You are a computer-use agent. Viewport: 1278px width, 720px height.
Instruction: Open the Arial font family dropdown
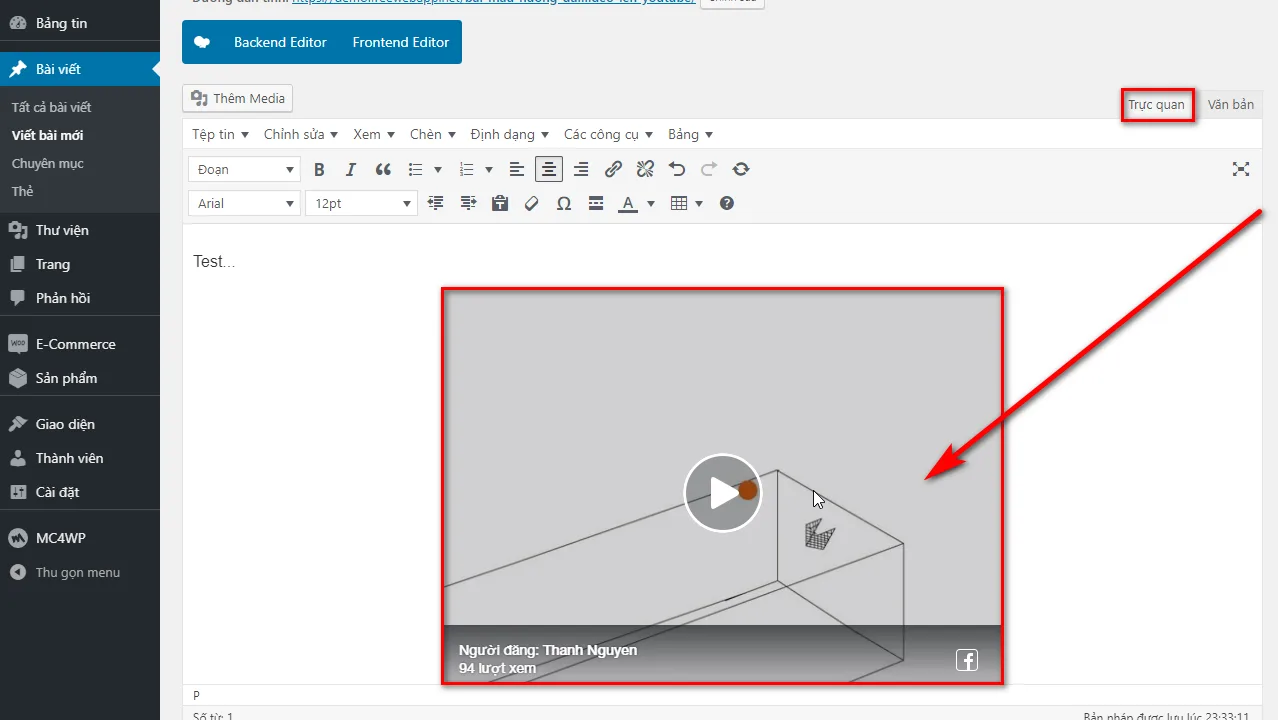point(244,204)
